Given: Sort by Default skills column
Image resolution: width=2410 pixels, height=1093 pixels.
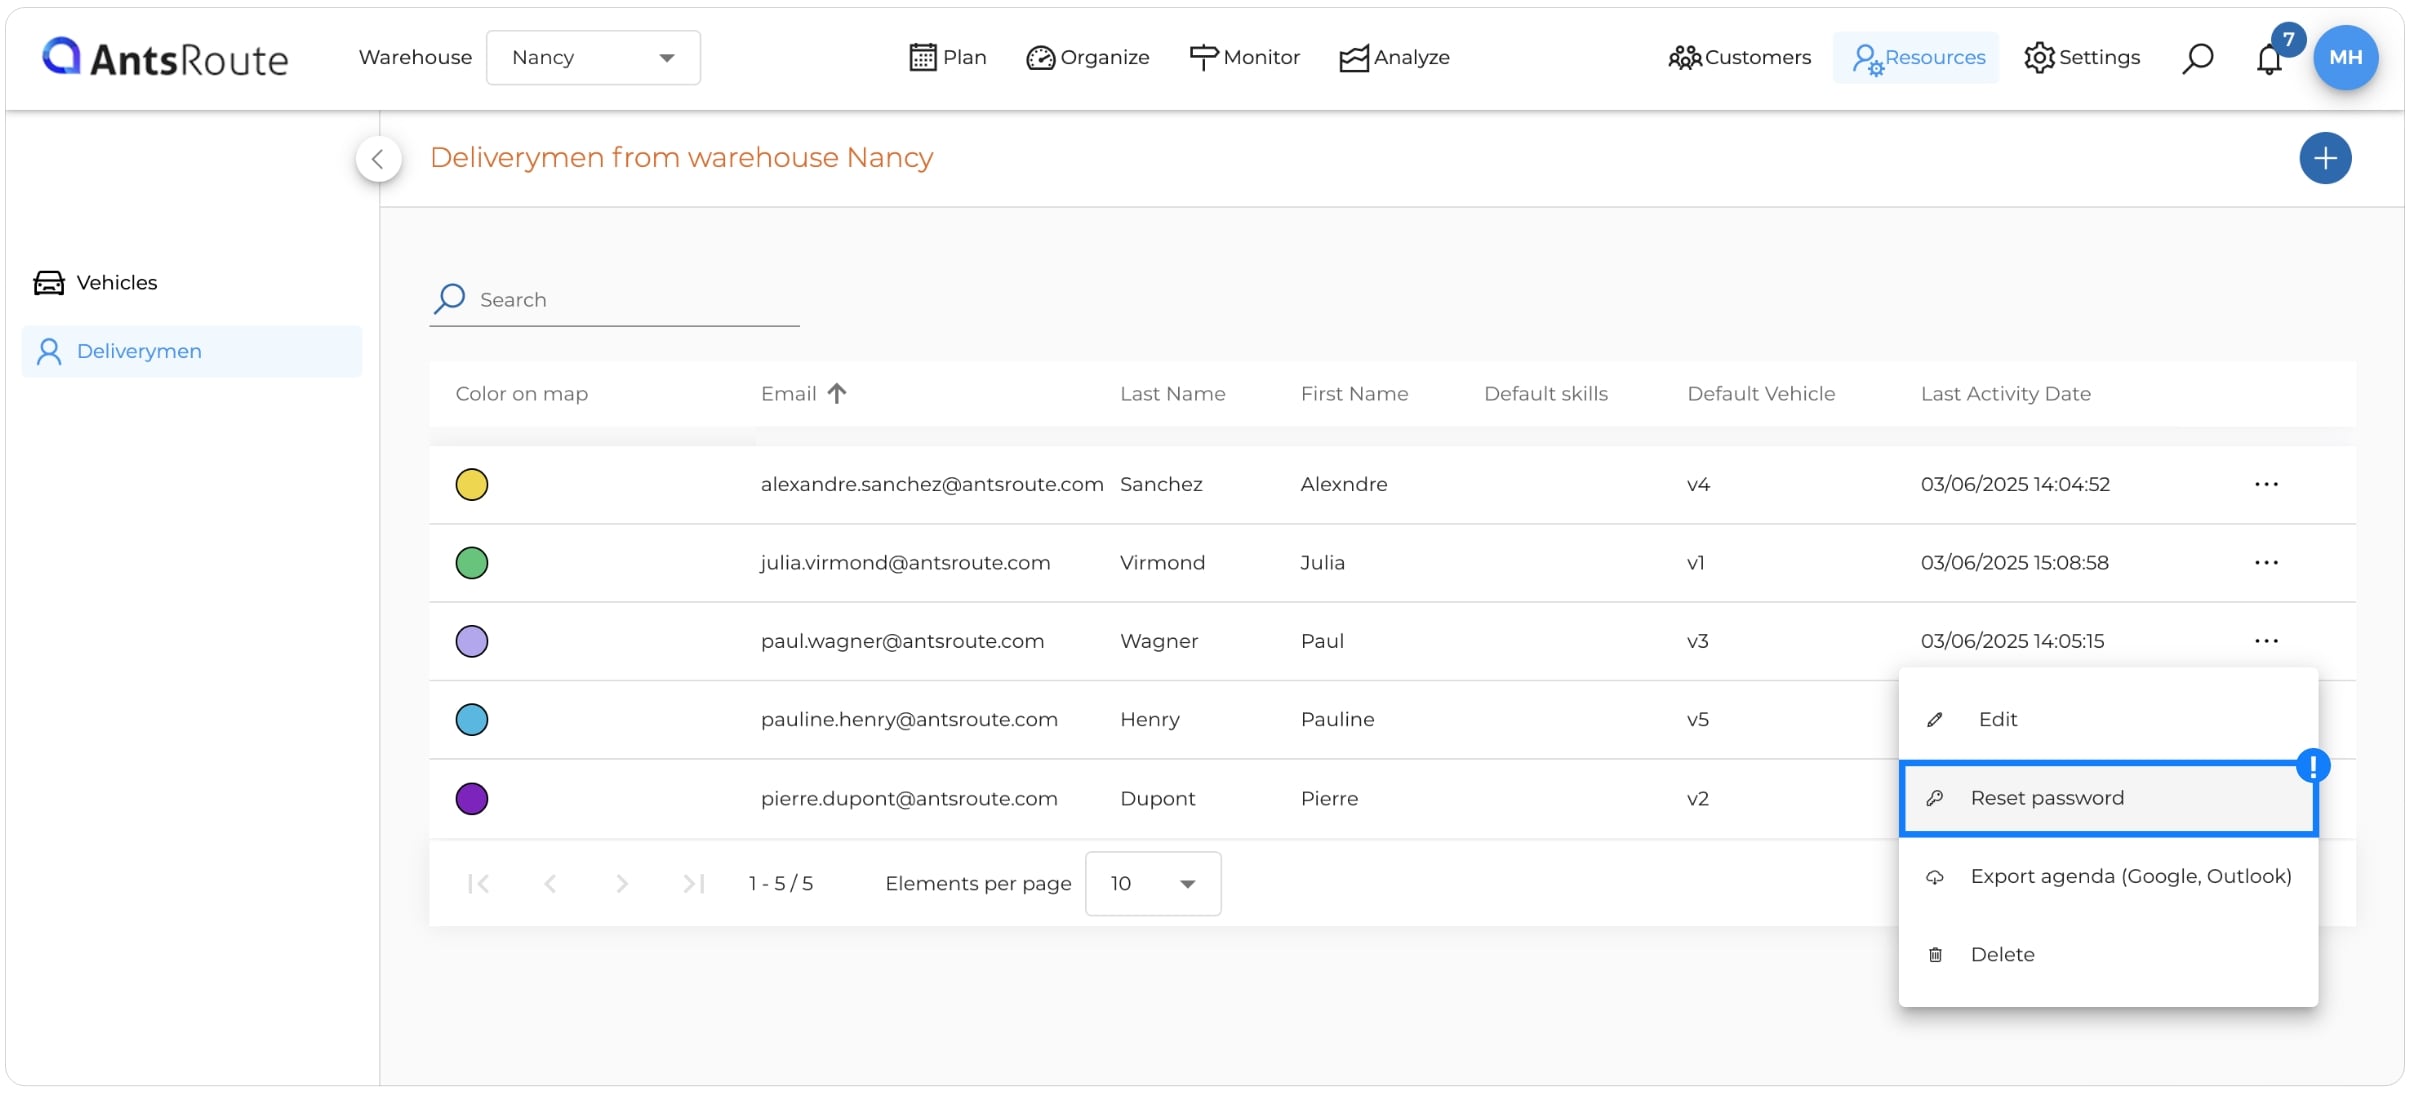Looking at the screenshot, I should [x=1546, y=393].
